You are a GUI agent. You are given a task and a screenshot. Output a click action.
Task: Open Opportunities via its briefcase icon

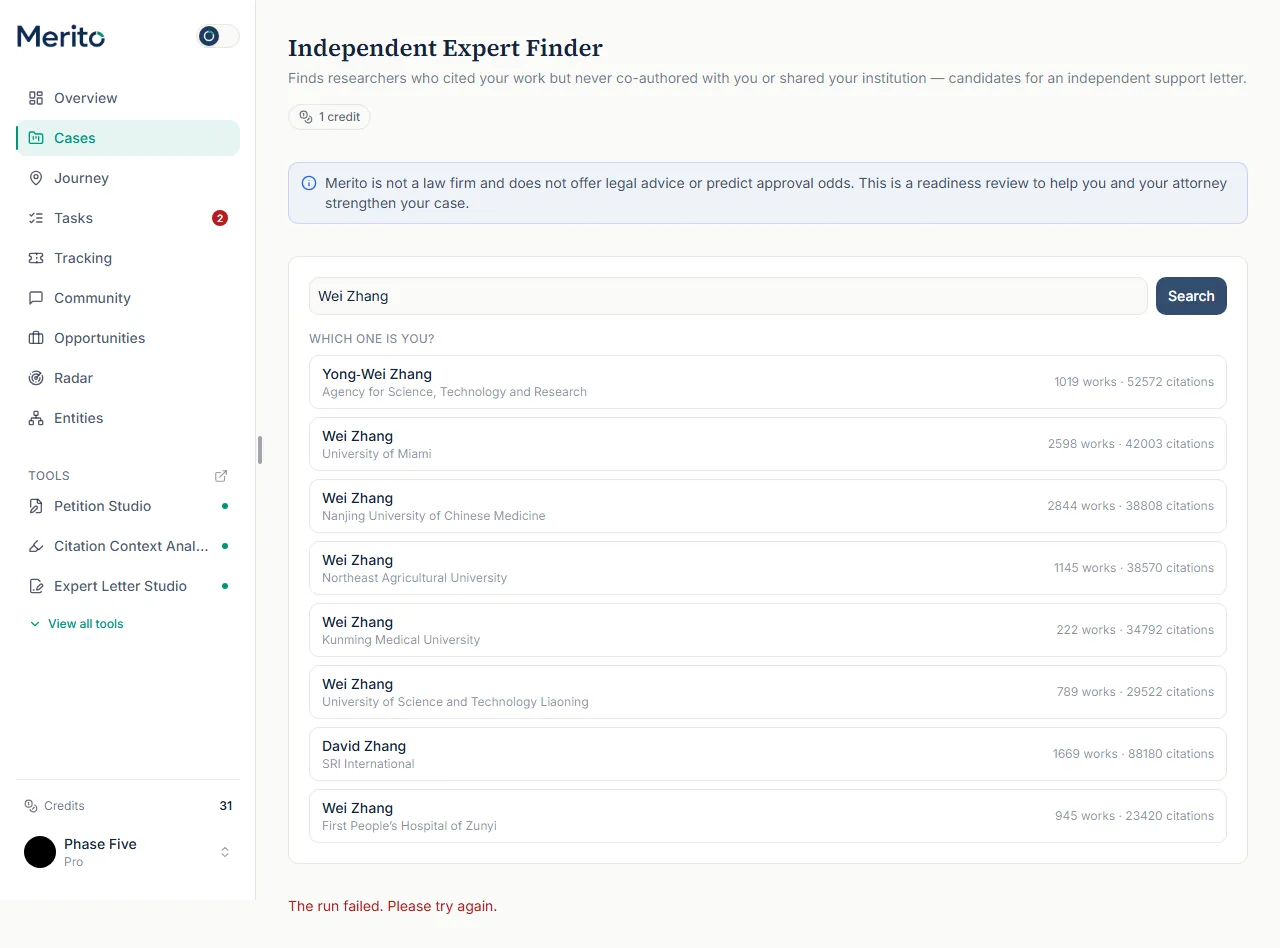(36, 338)
